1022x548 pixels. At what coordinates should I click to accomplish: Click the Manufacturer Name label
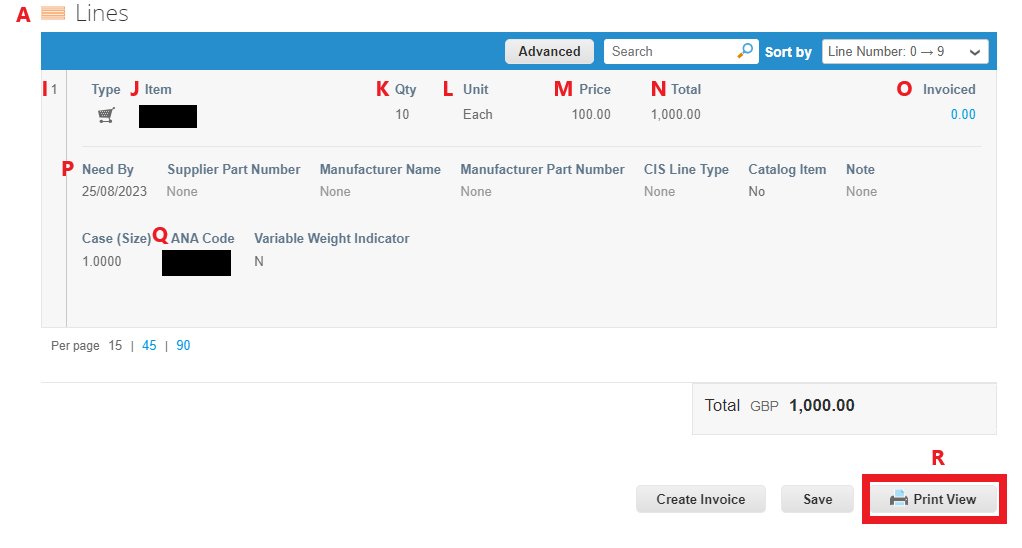[380, 169]
